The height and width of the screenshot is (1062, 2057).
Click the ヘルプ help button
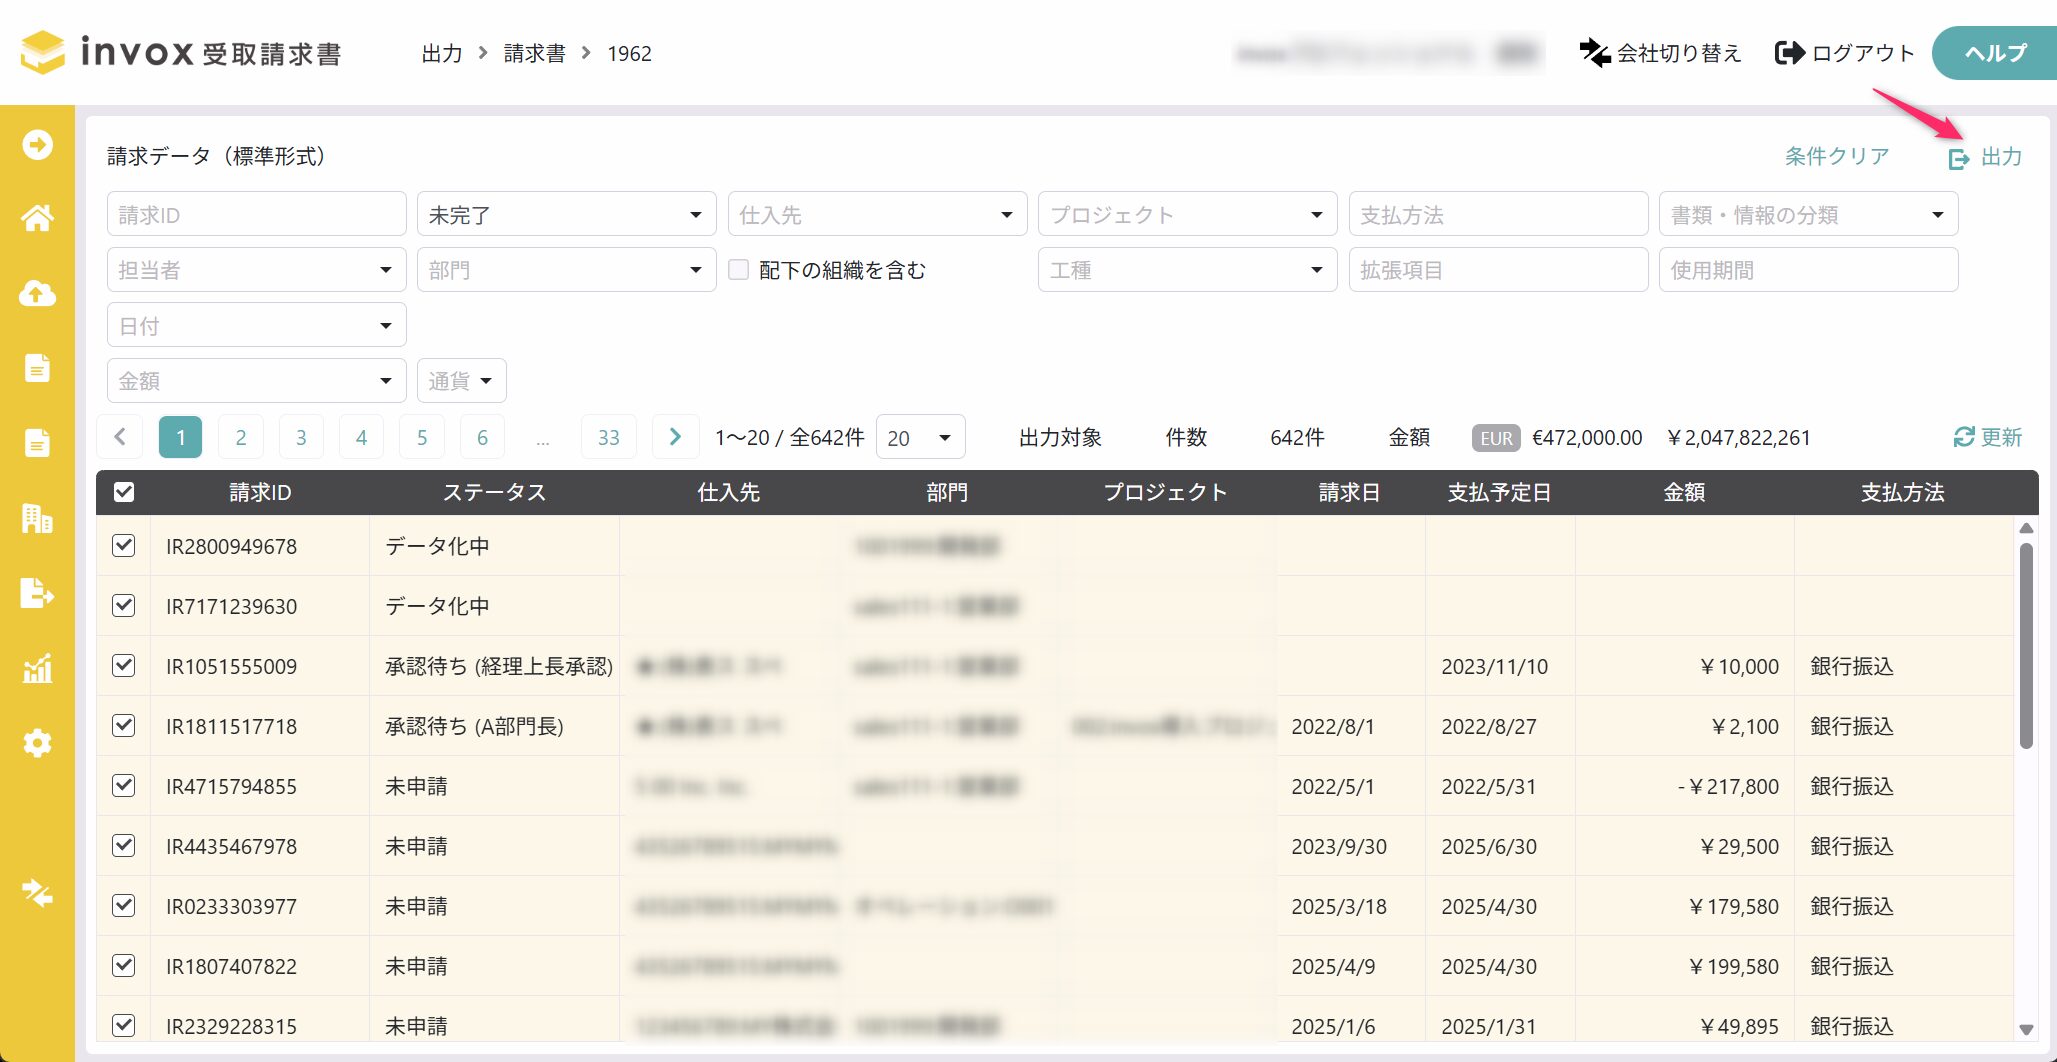[x=1995, y=53]
